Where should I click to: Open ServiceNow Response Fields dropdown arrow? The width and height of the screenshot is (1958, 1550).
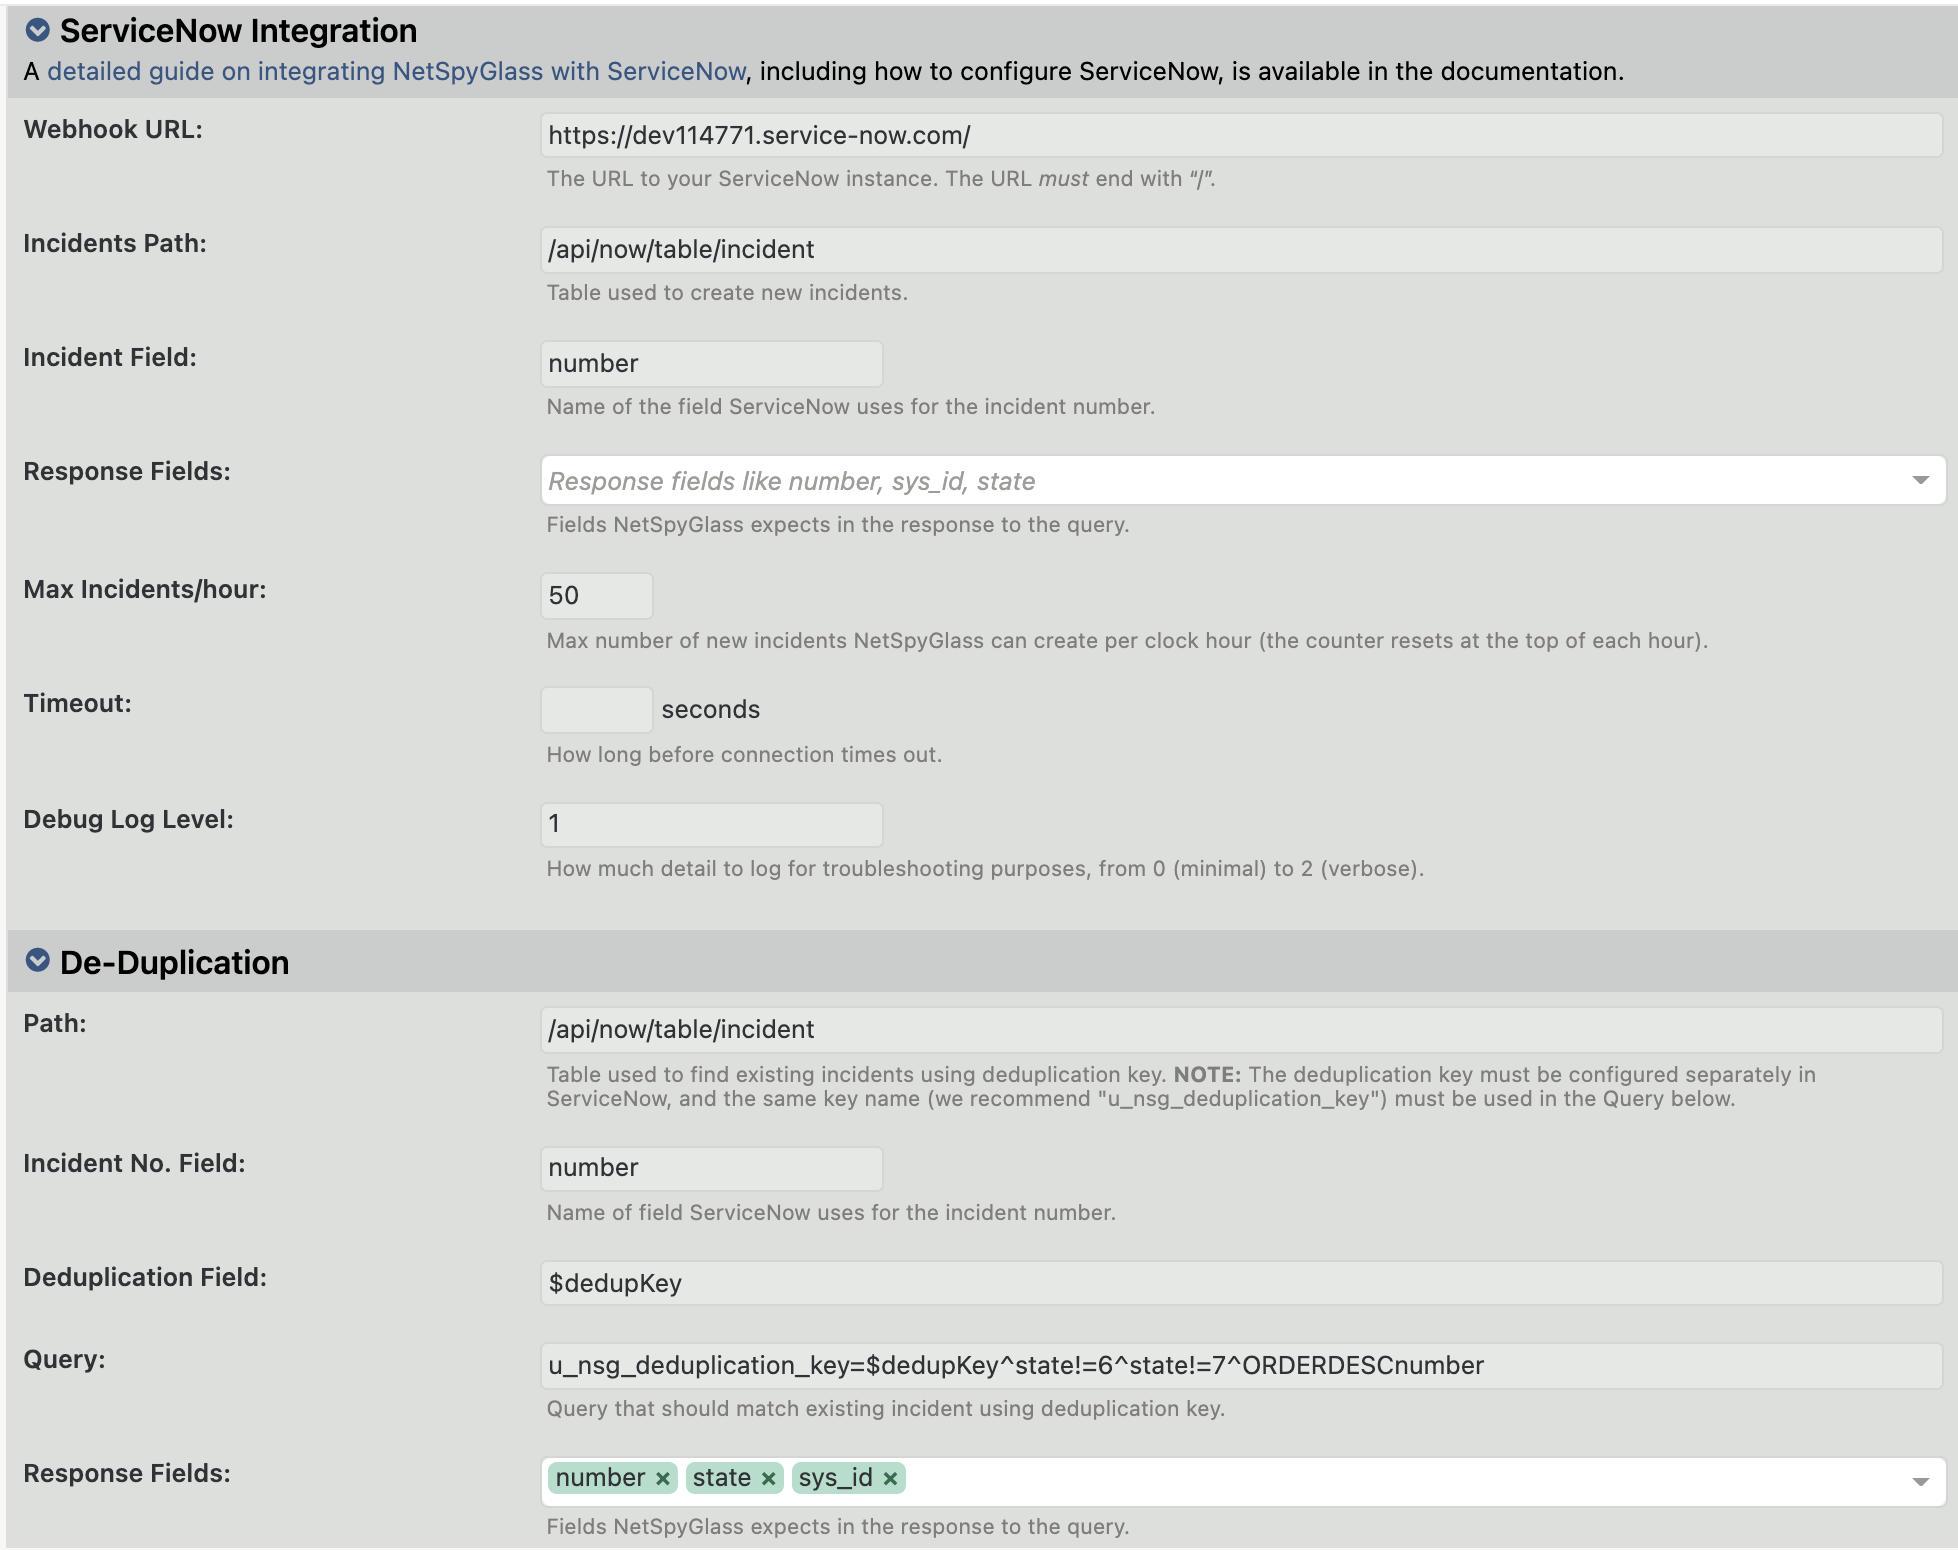pos(1920,480)
